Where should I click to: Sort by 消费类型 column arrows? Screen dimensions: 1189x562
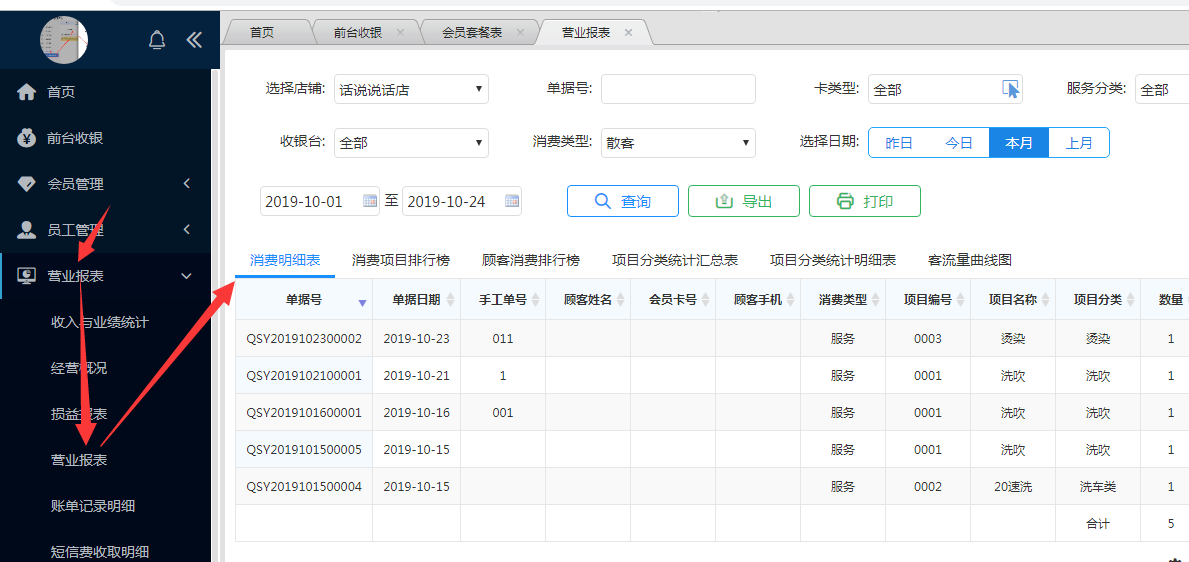(876, 300)
